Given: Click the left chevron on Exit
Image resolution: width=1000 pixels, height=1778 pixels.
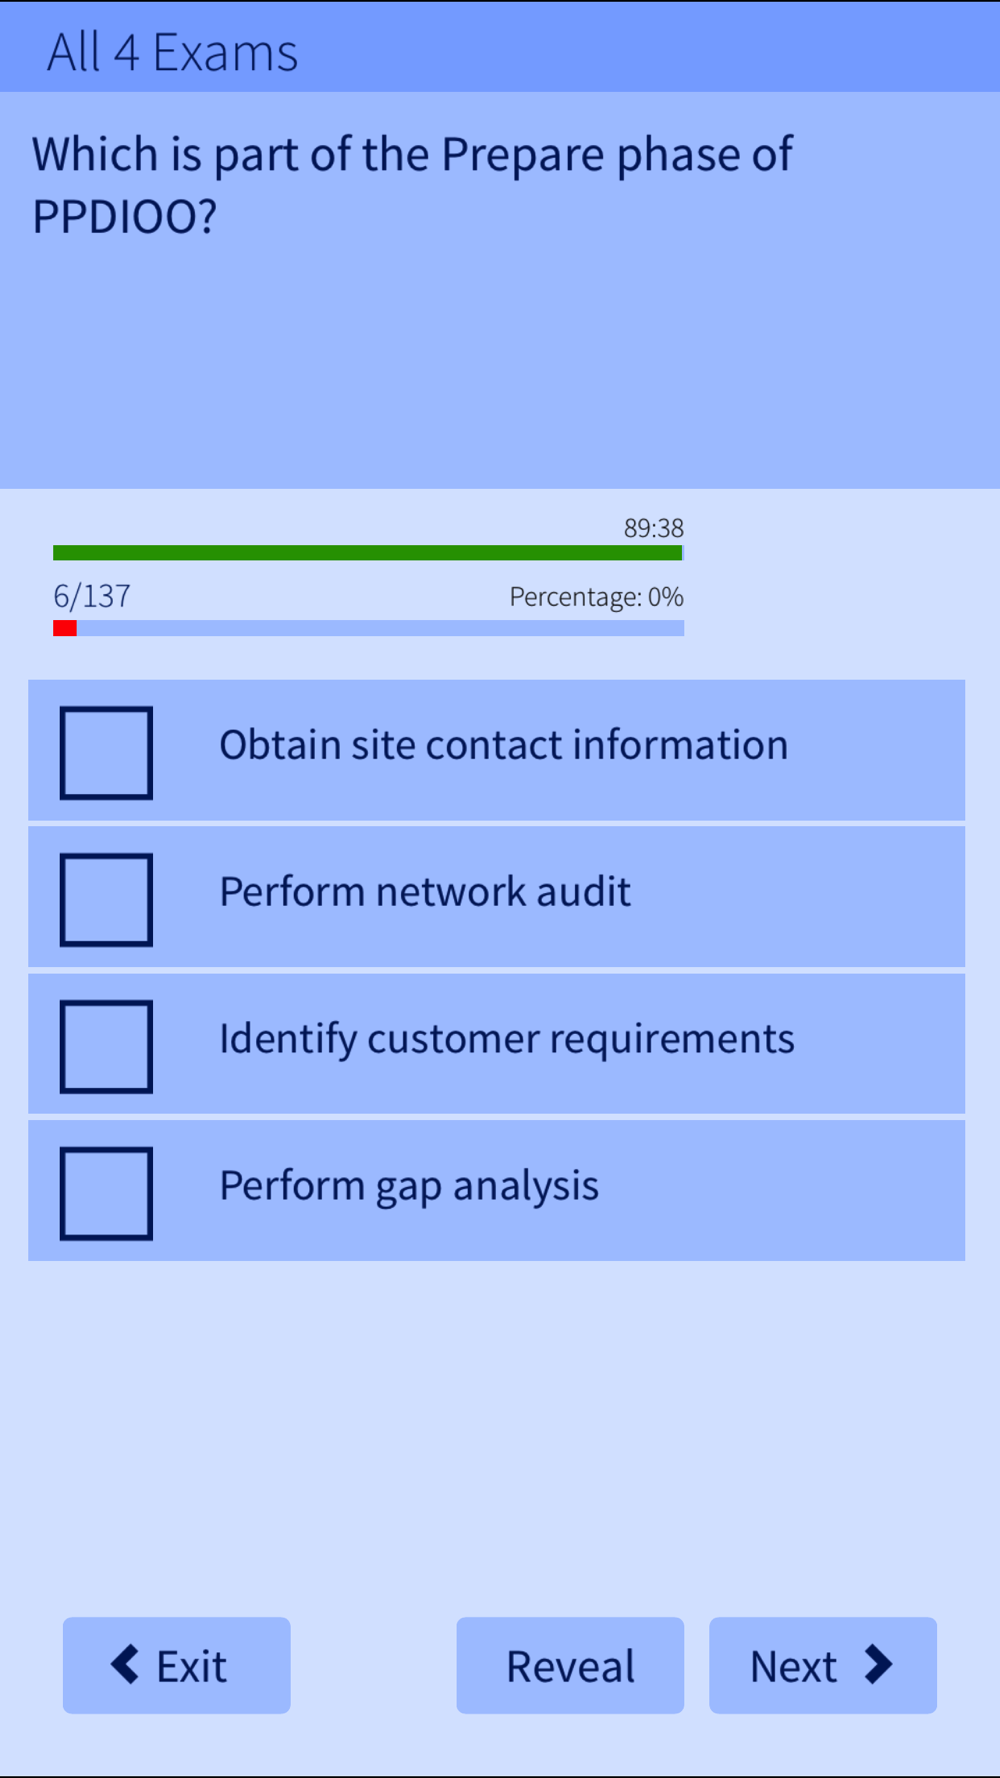Looking at the screenshot, I should click(125, 1665).
